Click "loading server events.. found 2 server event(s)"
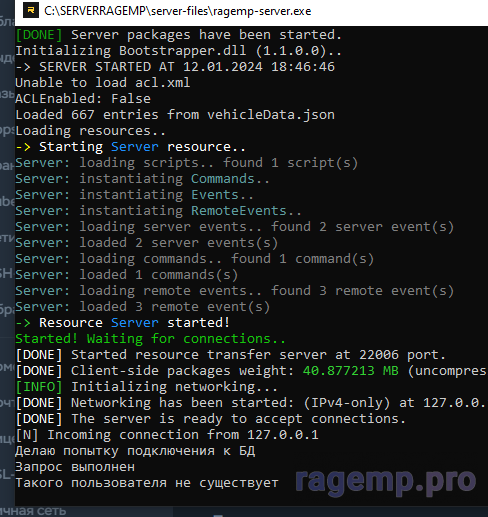 click(234, 227)
